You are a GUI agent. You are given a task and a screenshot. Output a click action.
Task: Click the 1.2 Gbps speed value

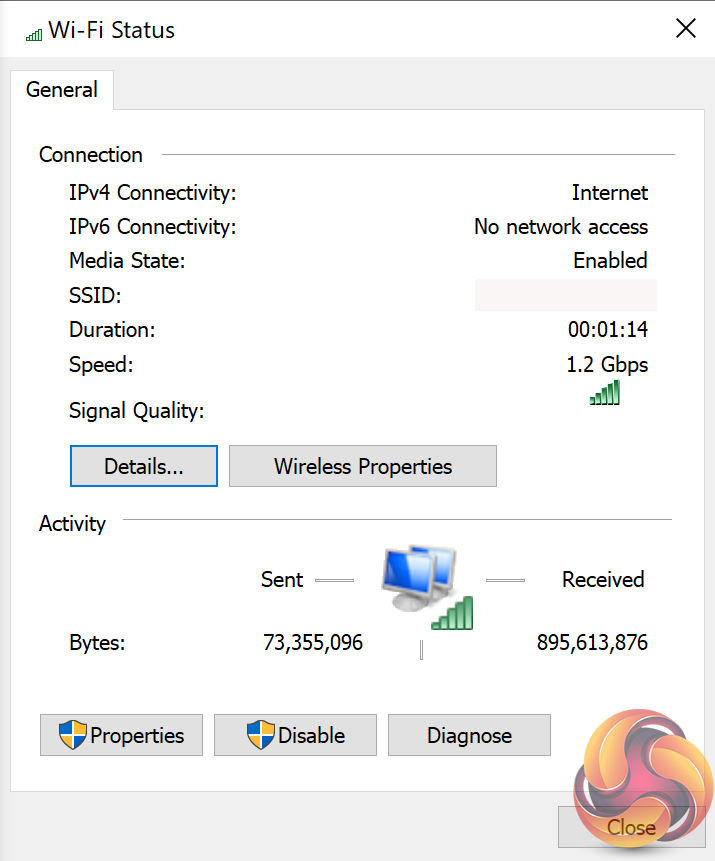(x=607, y=364)
